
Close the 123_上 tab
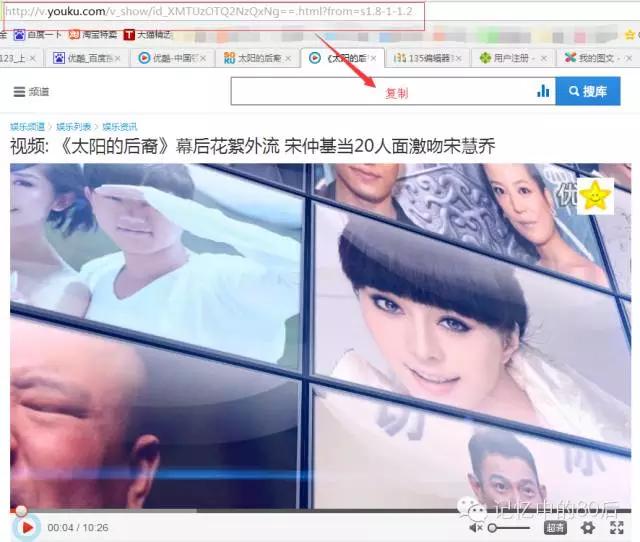[x=33, y=59]
